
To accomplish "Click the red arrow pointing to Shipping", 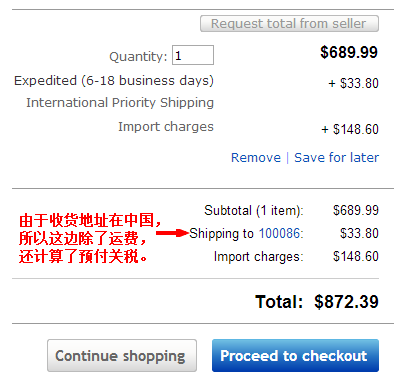I will click(x=172, y=233).
